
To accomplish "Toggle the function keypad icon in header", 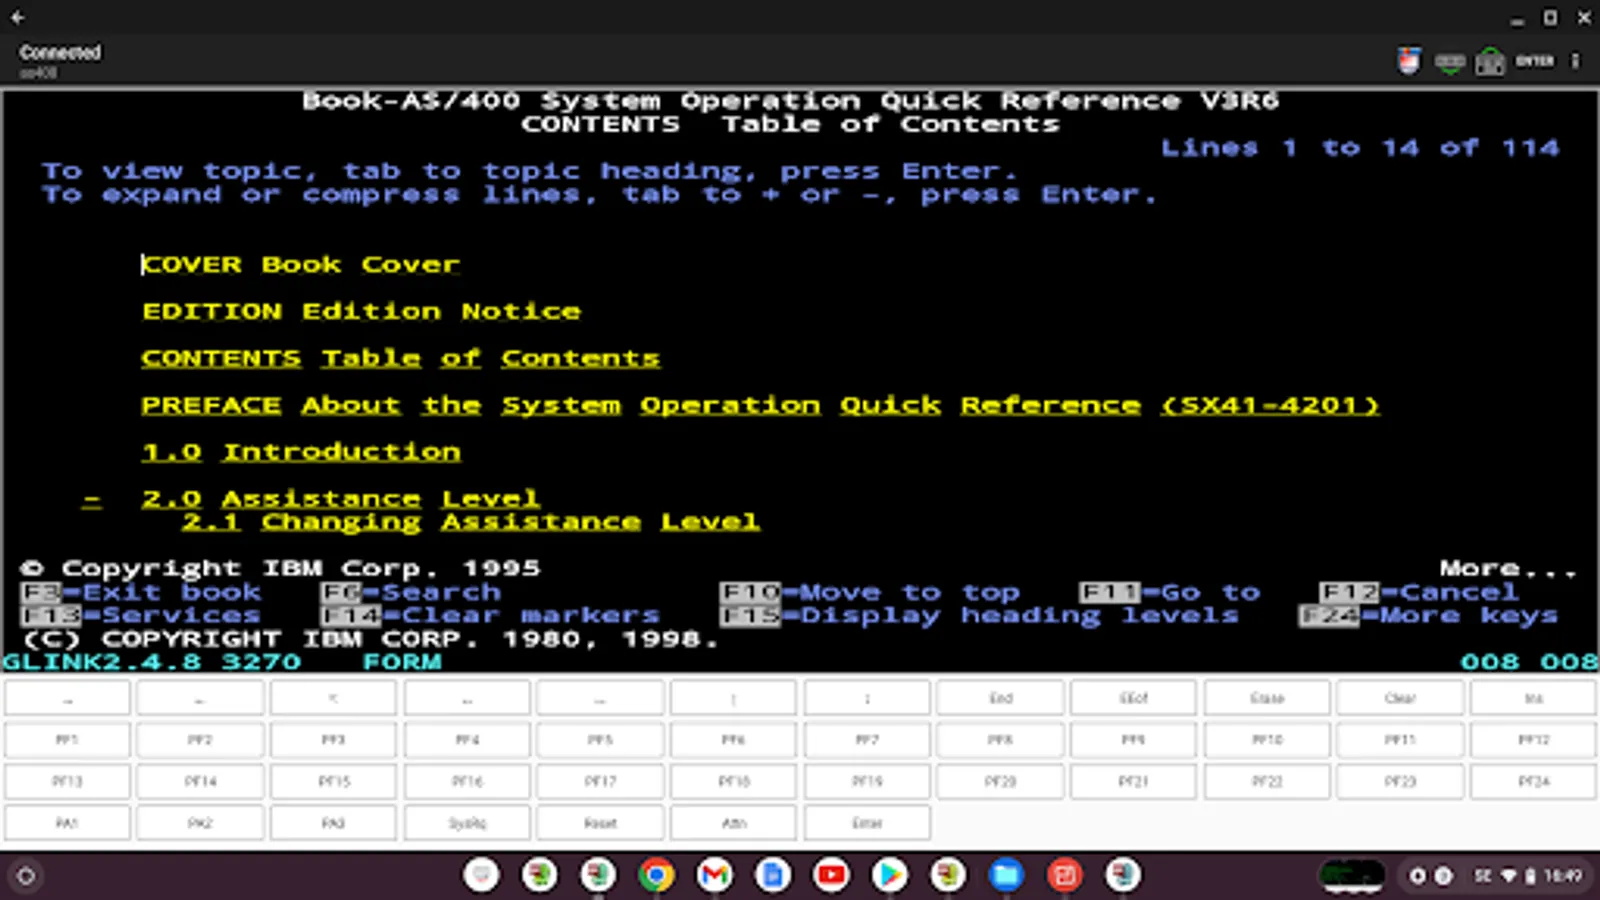I will click(1490, 62).
